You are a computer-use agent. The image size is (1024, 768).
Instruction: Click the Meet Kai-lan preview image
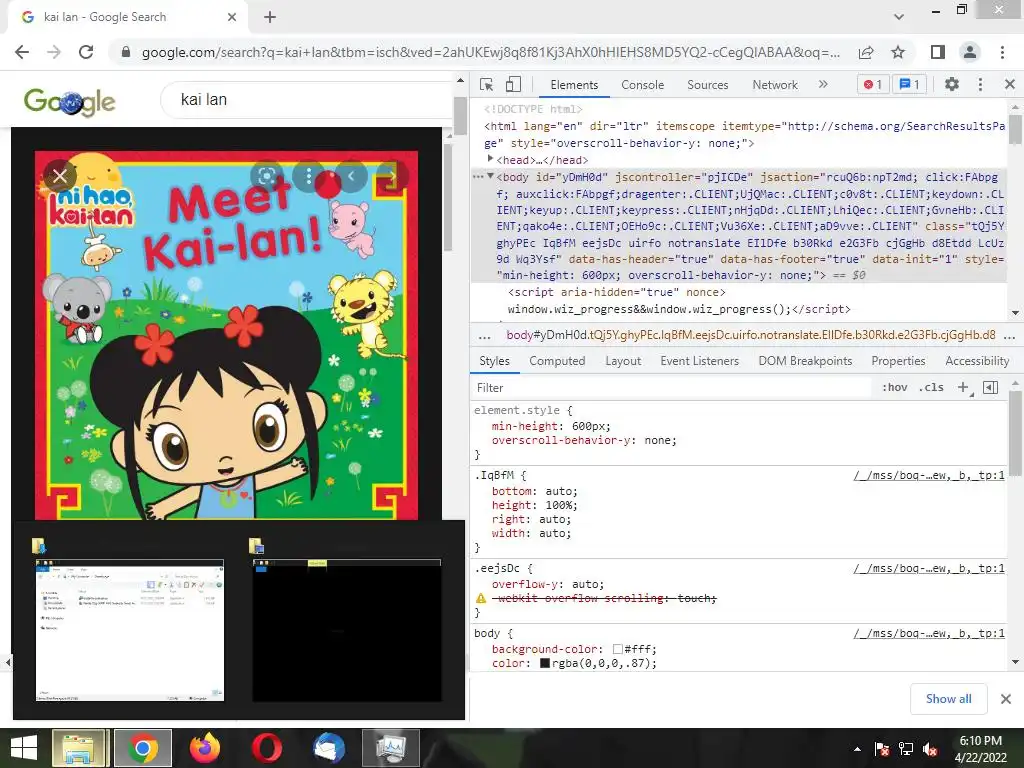click(226, 336)
